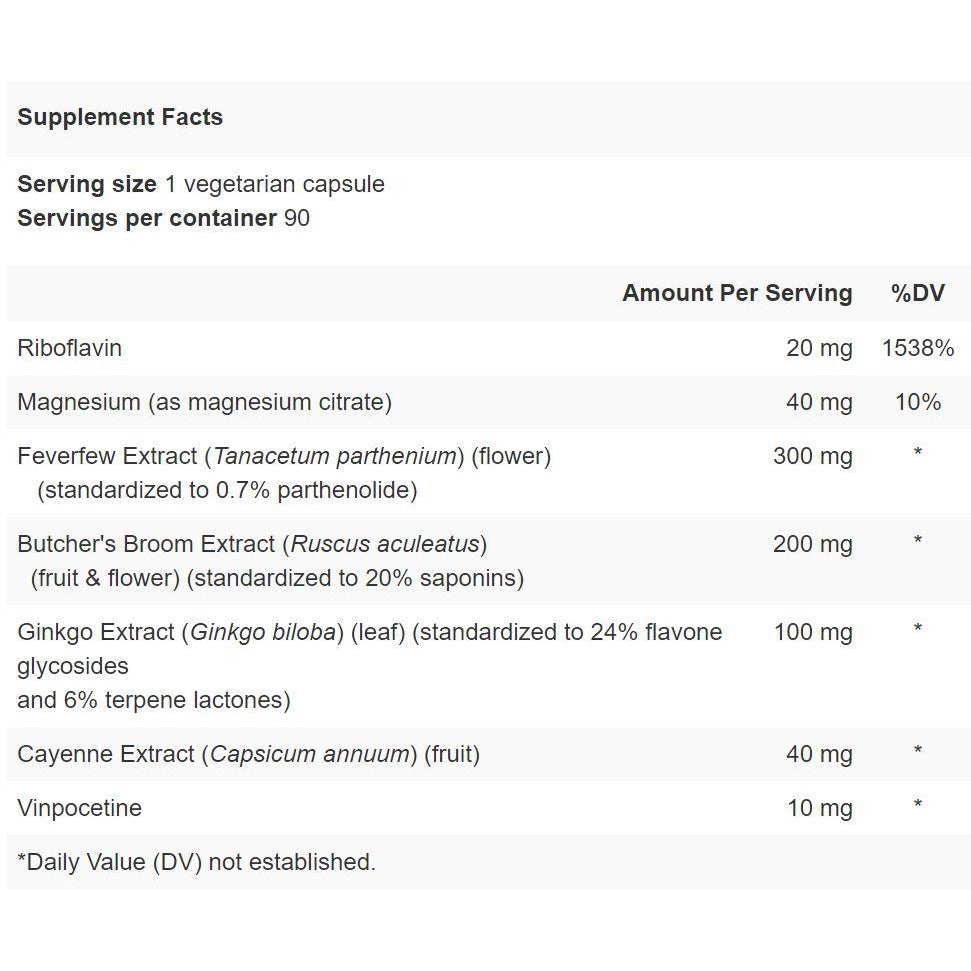Click the Servings per container line
Image resolution: width=971 pixels, height=971 pixels.
(x=163, y=218)
